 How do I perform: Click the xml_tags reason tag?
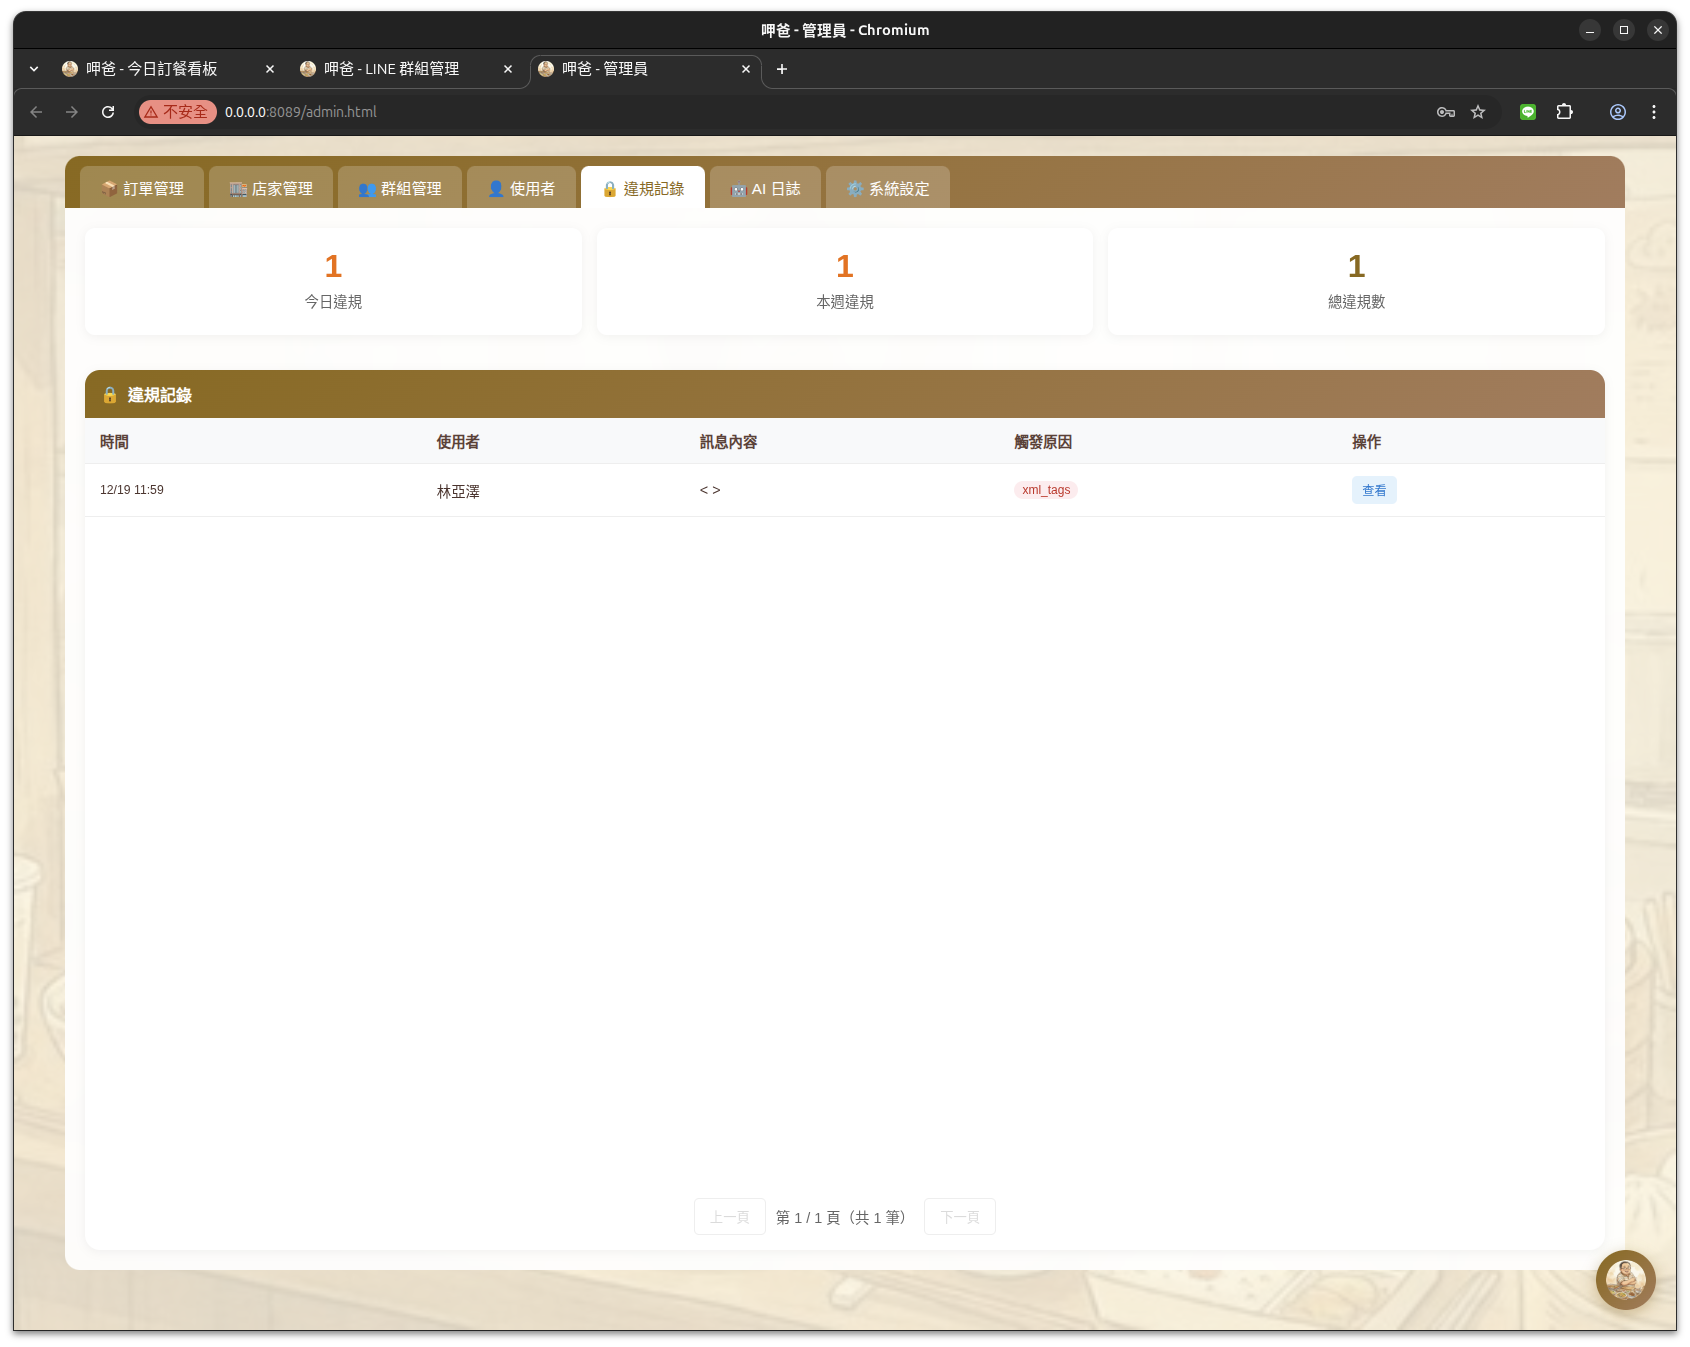point(1045,490)
